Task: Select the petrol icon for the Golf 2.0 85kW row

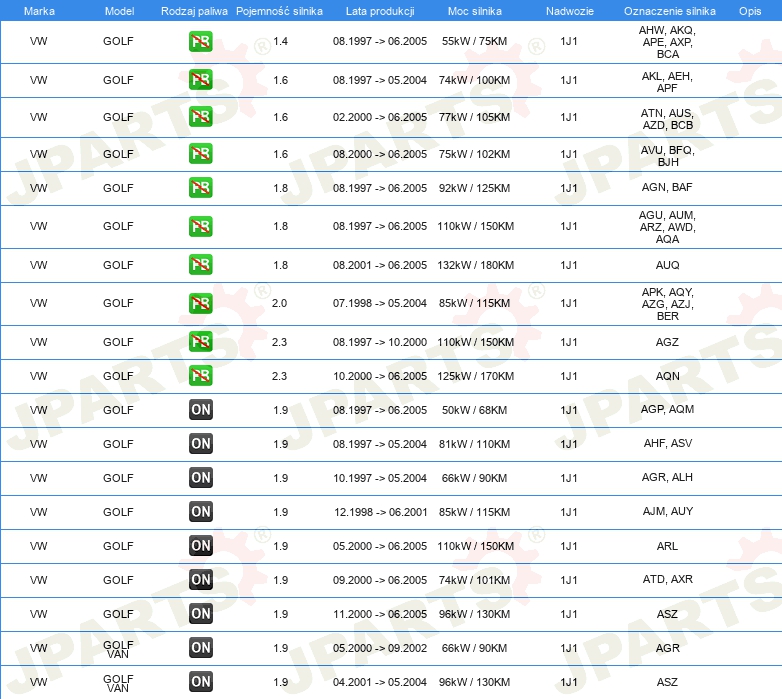Action: point(200,303)
